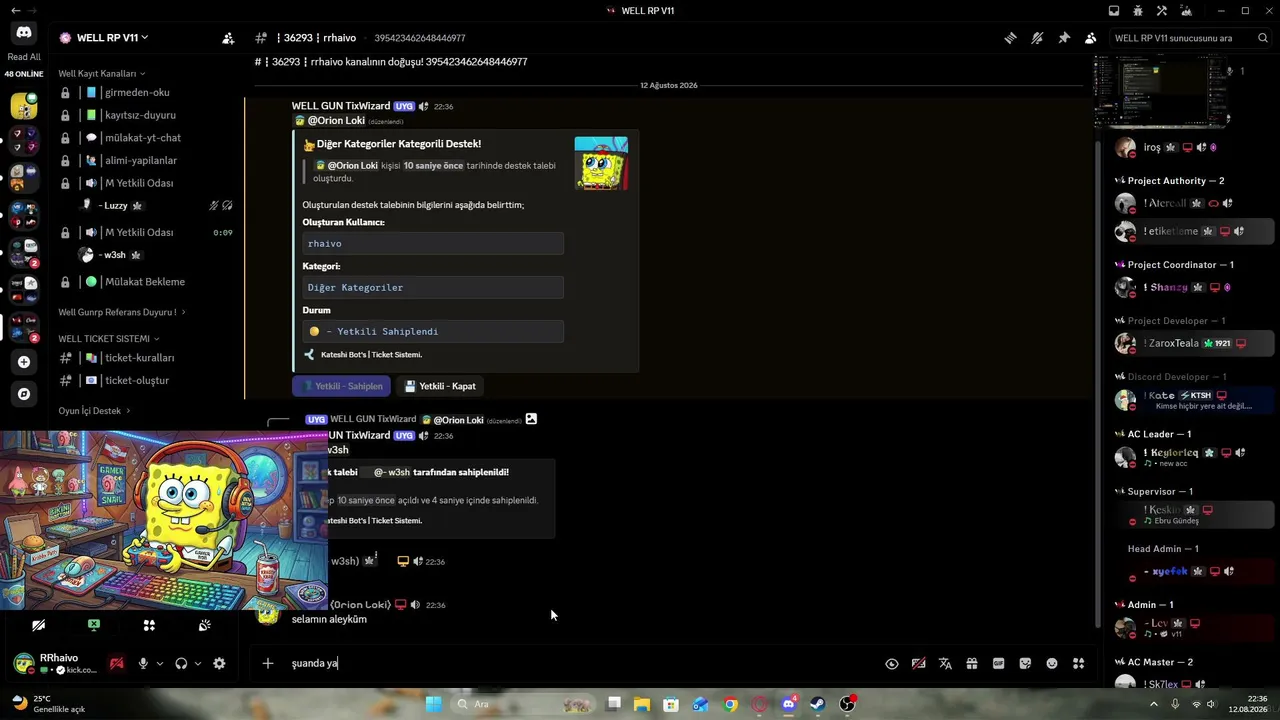Collapse the Well Kayıt Kanalları category
The width and height of the screenshot is (1280, 720).
pyautogui.click(x=102, y=73)
